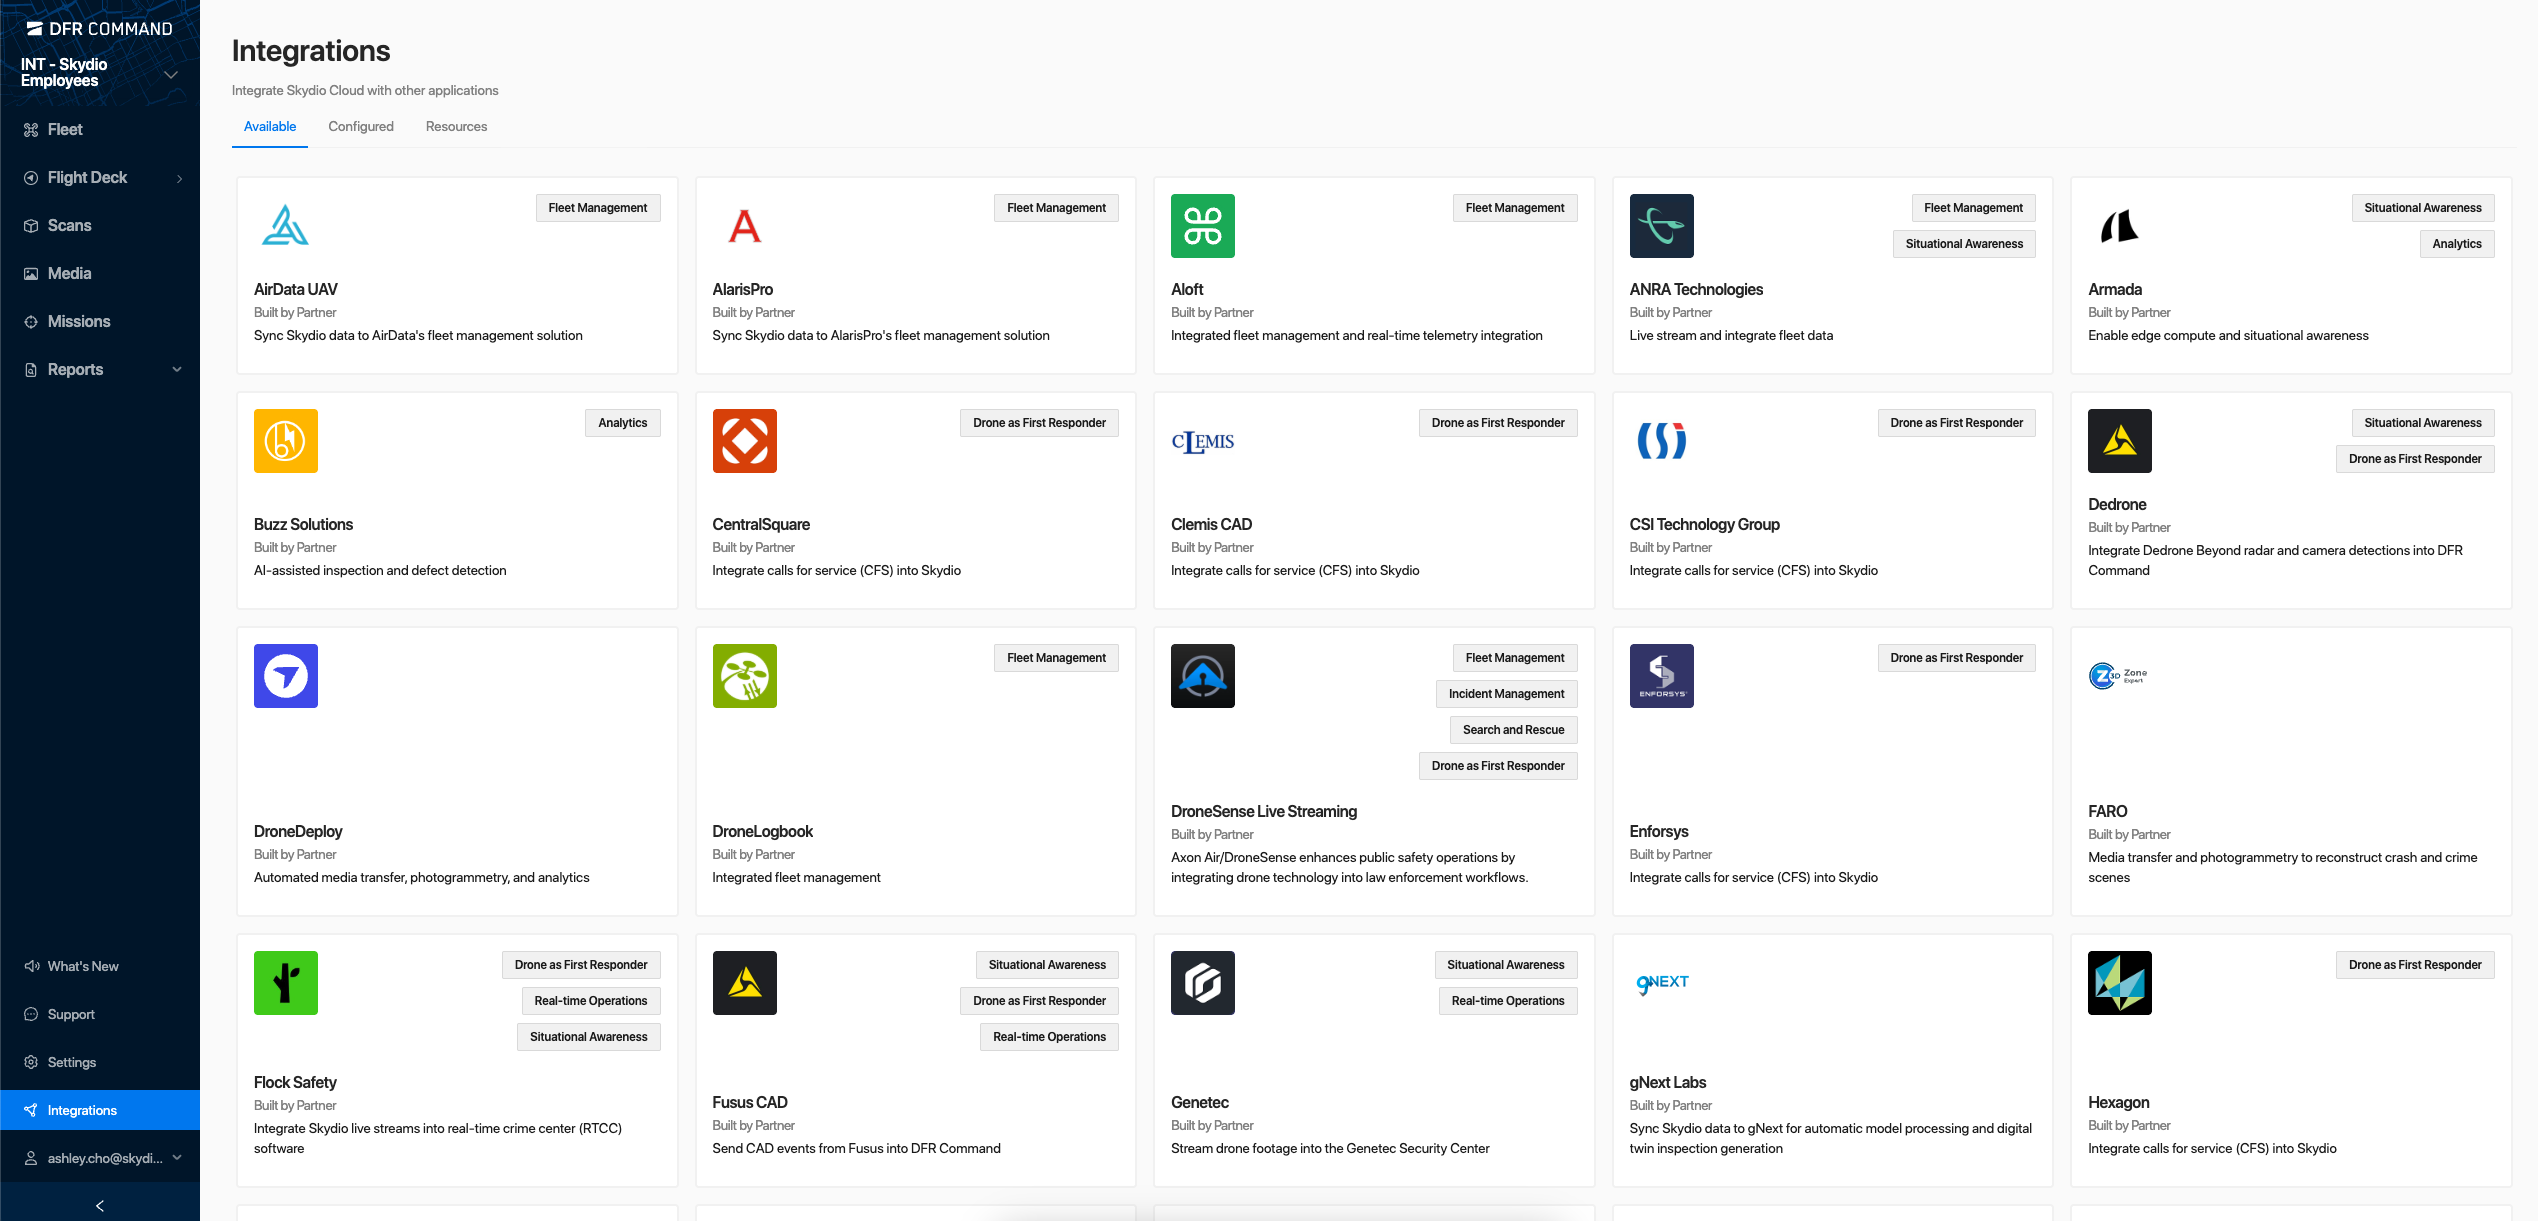The height and width of the screenshot is (1221, 2538).
Task: Open the Aloft integration title
Action: [1187, 290]
